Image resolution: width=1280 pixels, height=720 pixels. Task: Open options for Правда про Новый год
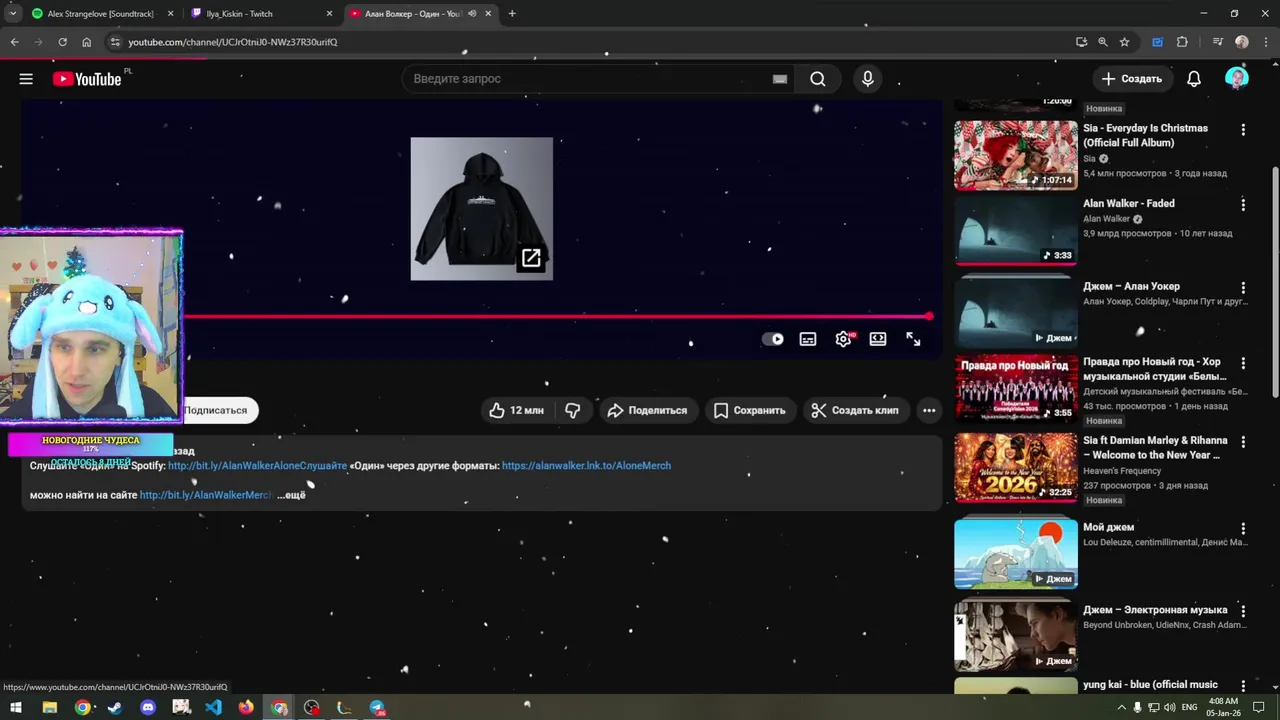(1243, 363)
